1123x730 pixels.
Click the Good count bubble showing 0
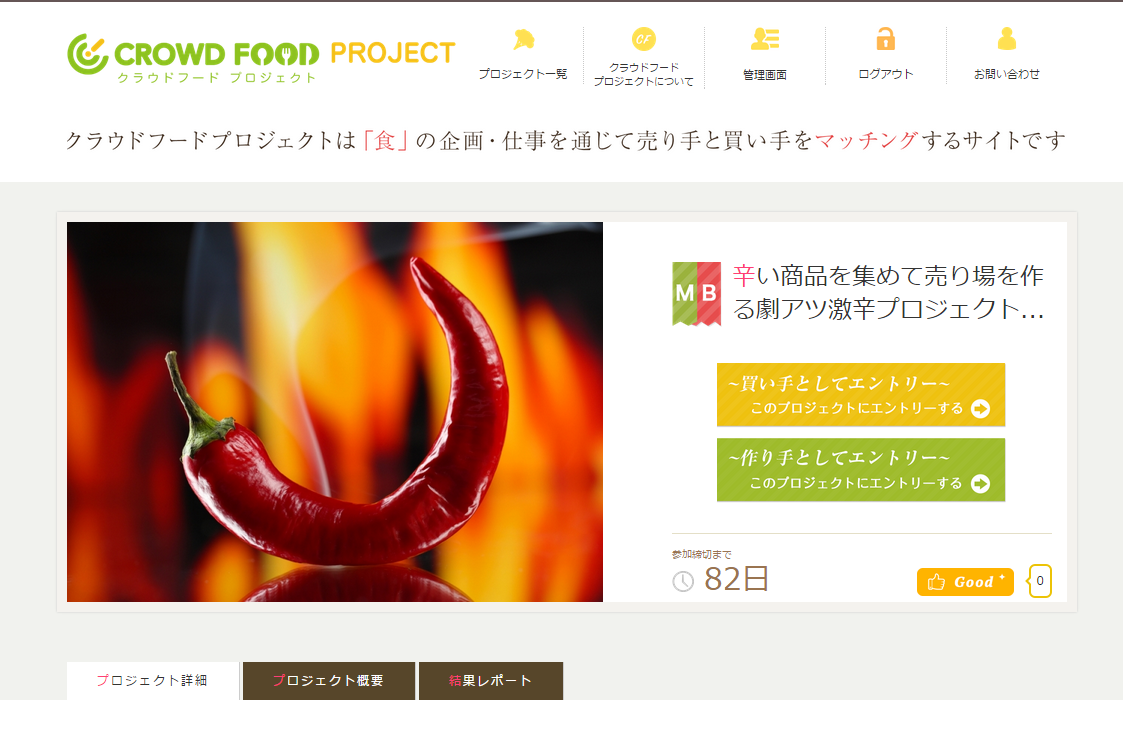pos(1040,581)
